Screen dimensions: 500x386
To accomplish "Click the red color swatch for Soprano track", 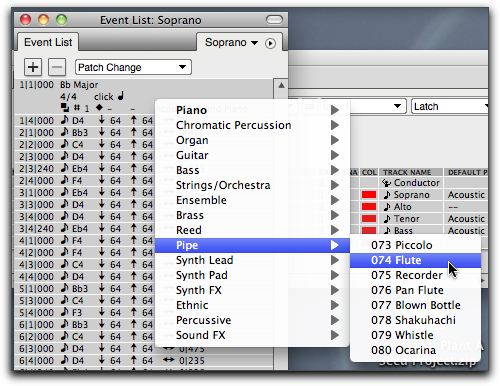I will pos(369,195).
